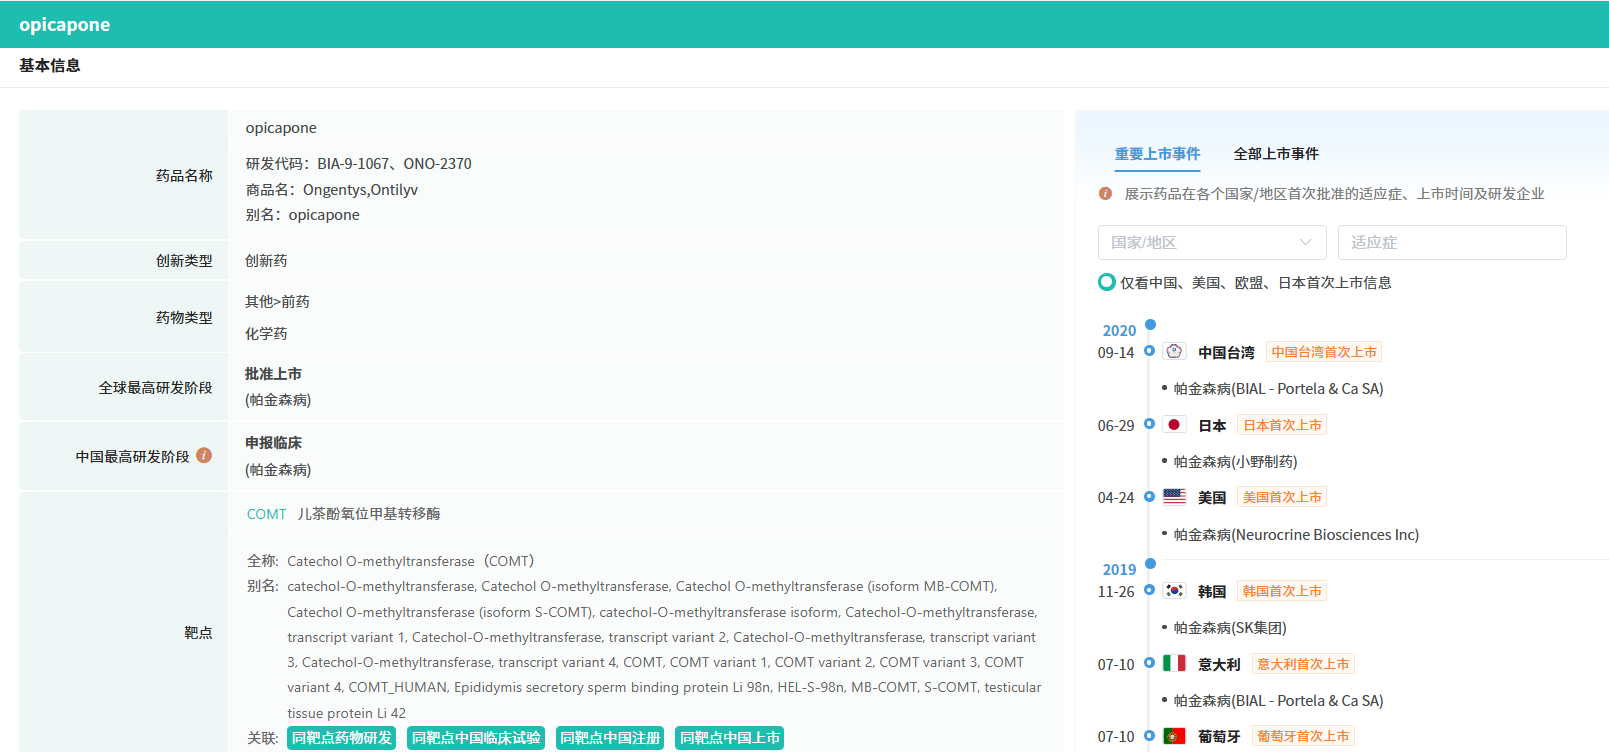Click the 化学药 drug type value
Viewport: 1609px width, 752px height.
(266, 334)
